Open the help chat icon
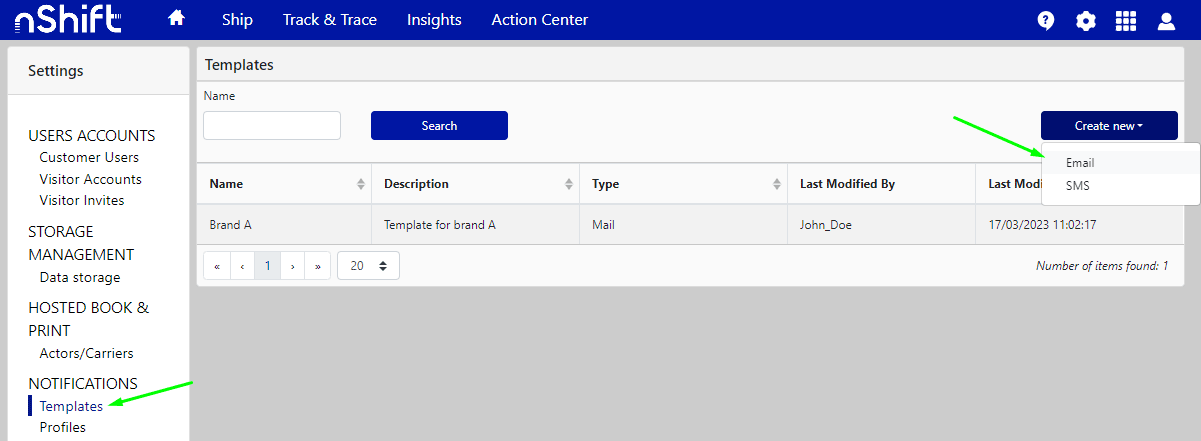 tap(1046, 21)
